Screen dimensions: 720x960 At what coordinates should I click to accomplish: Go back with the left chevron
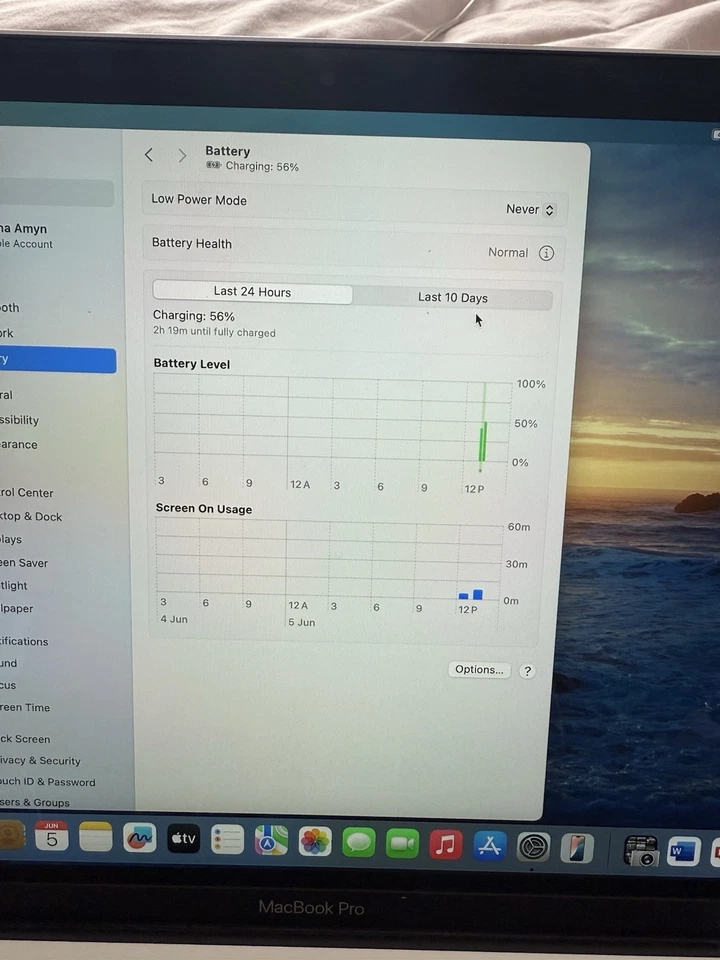[x=149, y=154]
